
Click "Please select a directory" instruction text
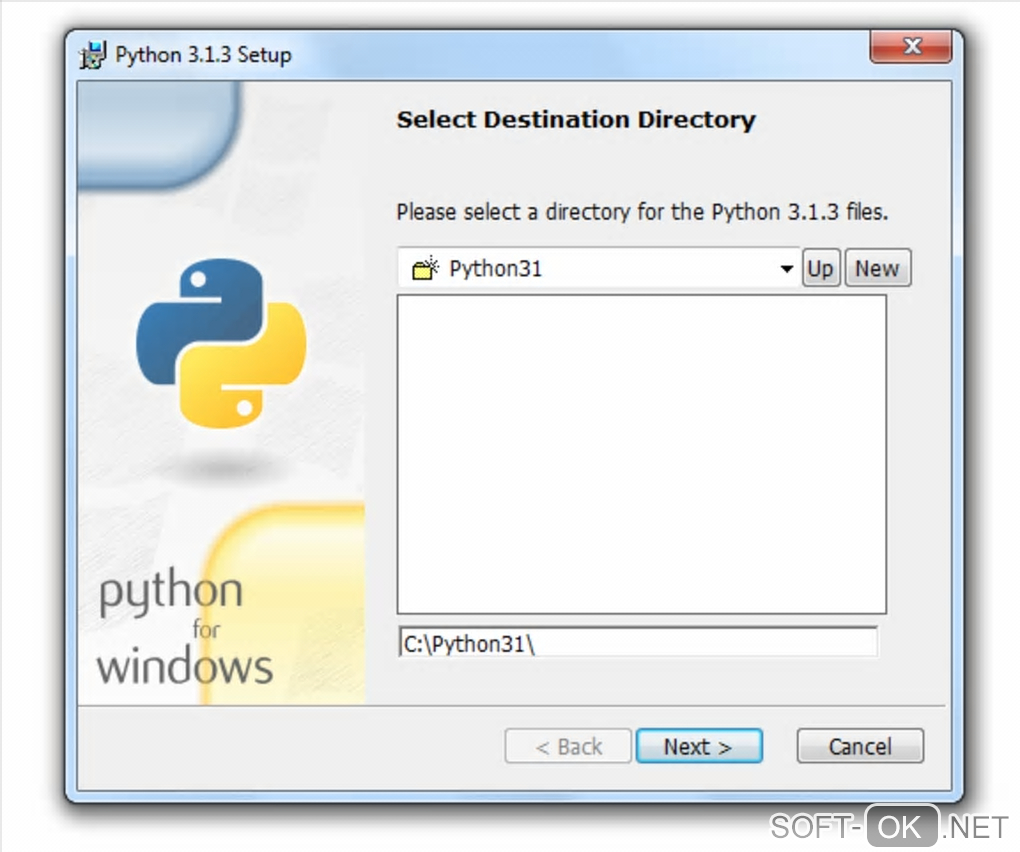(642, 212)
